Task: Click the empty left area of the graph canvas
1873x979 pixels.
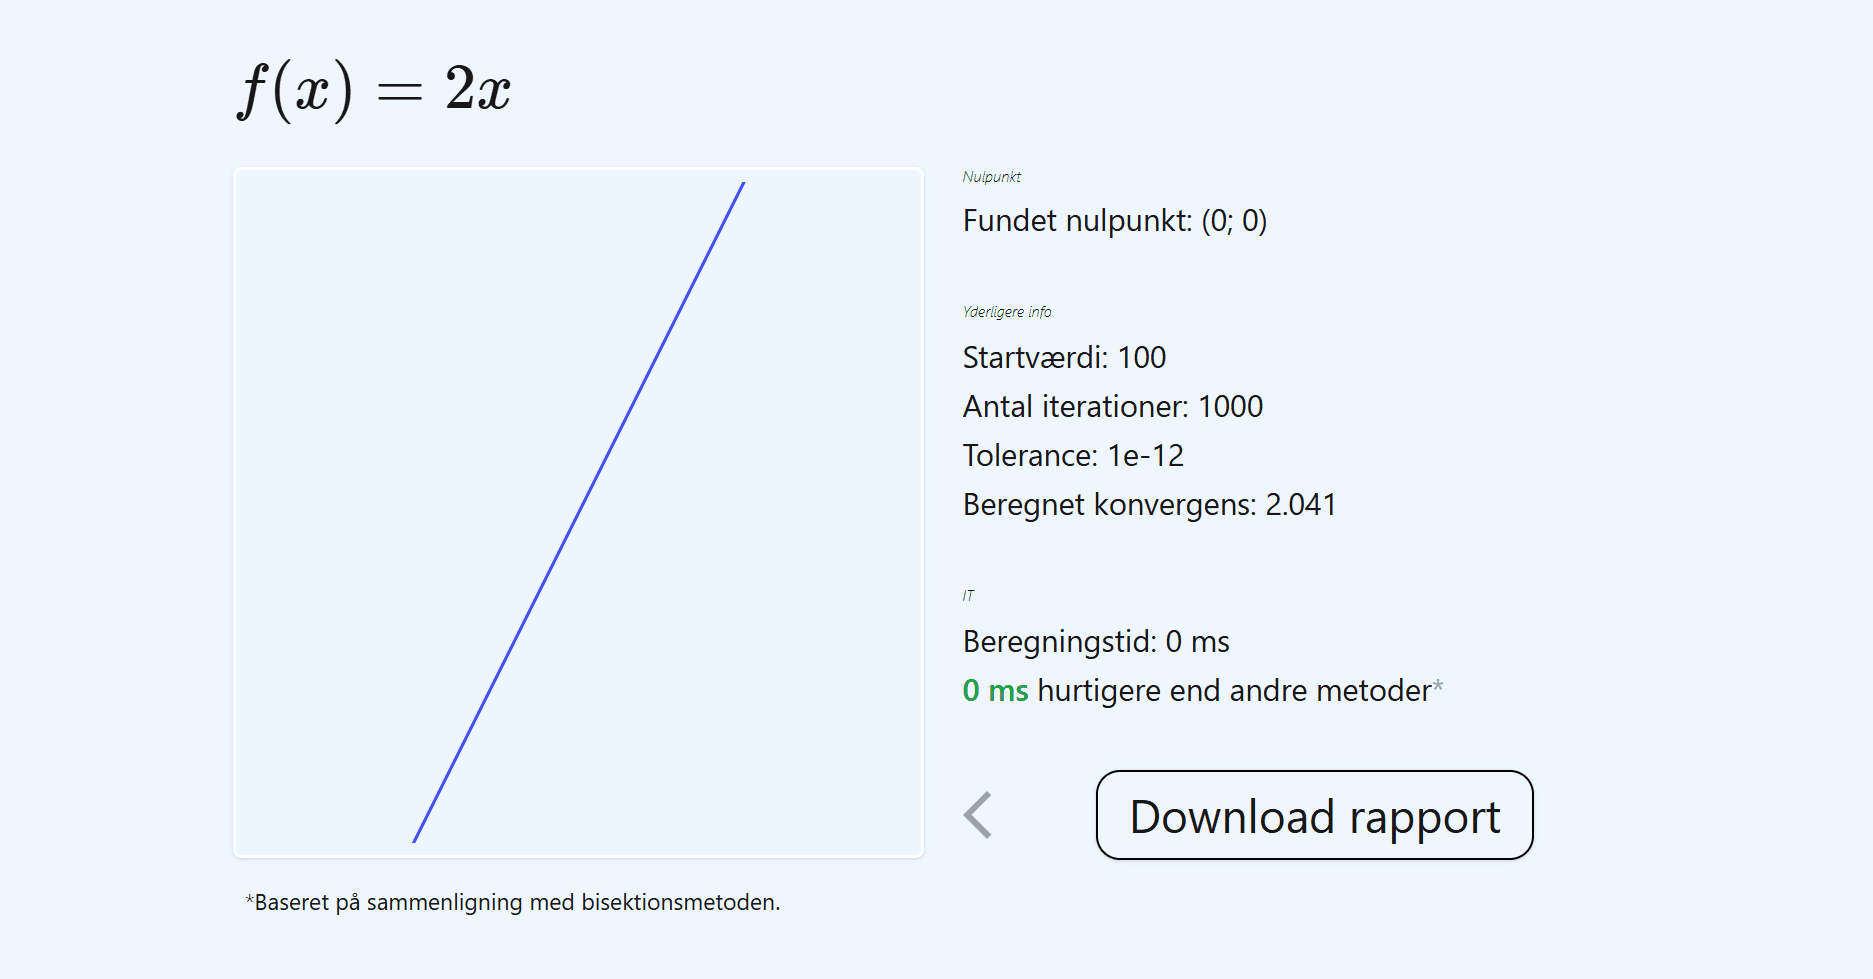Action: (320, 400)
